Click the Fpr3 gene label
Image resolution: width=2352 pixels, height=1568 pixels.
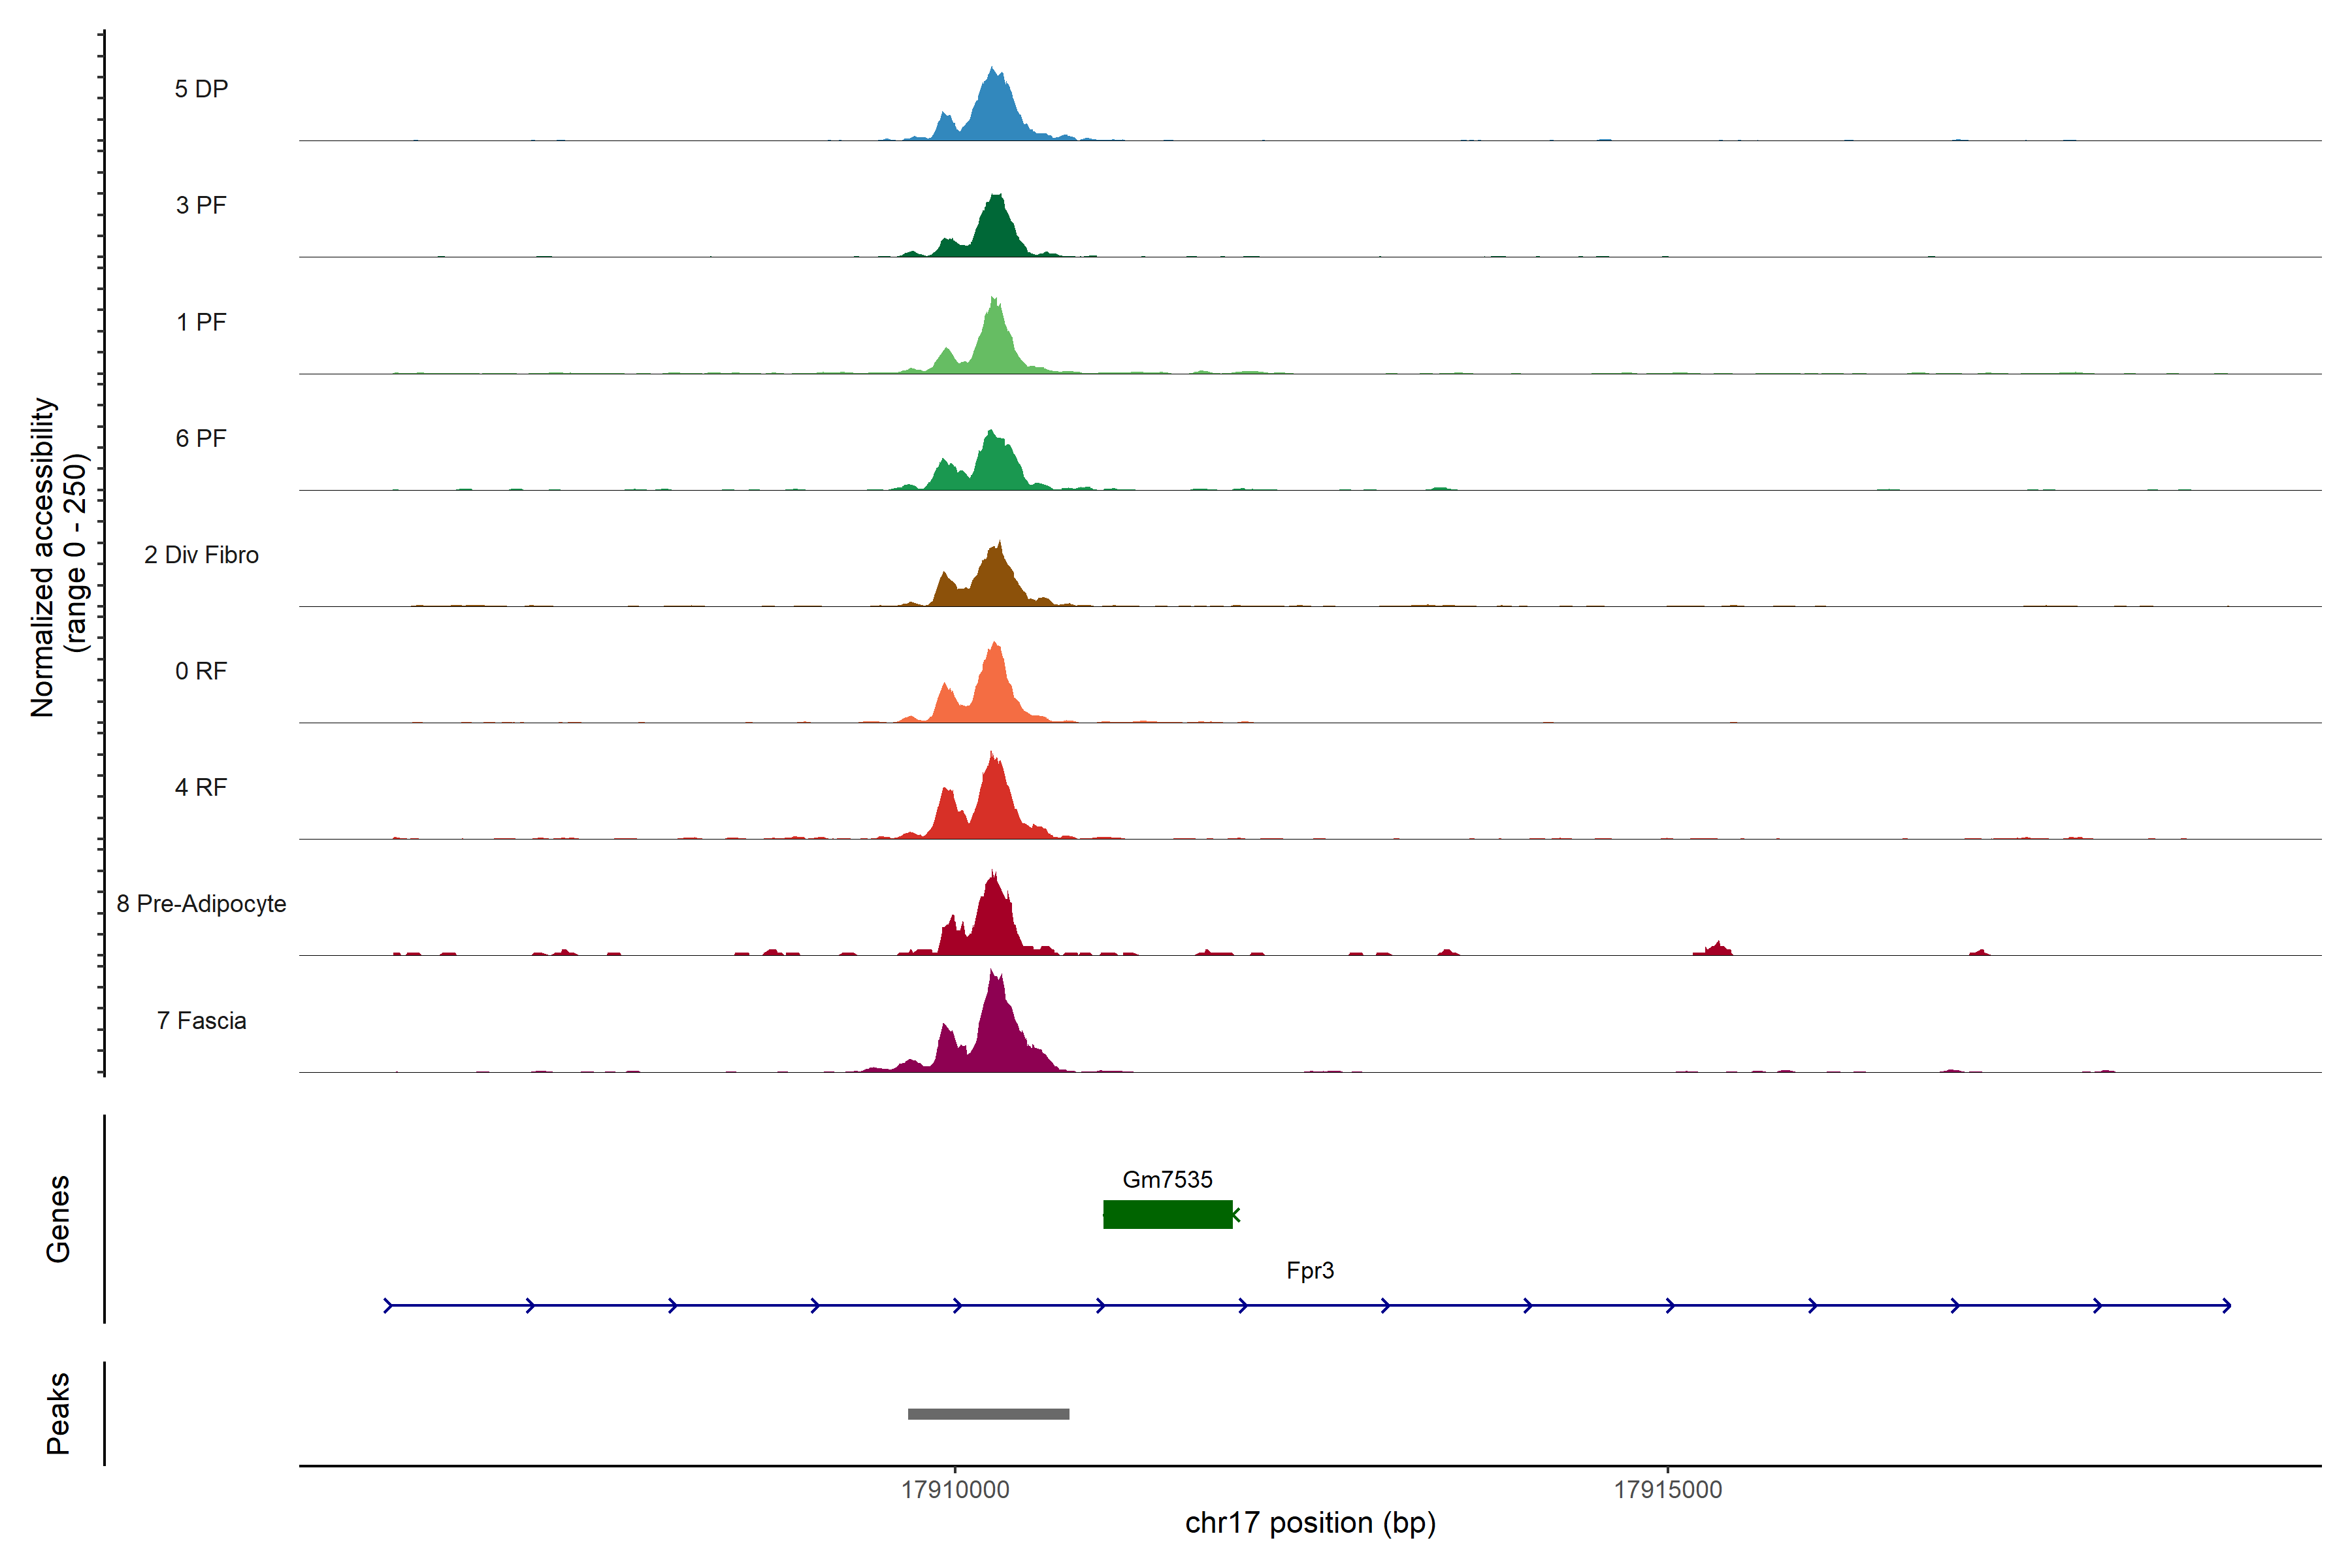(1310, 1270)
